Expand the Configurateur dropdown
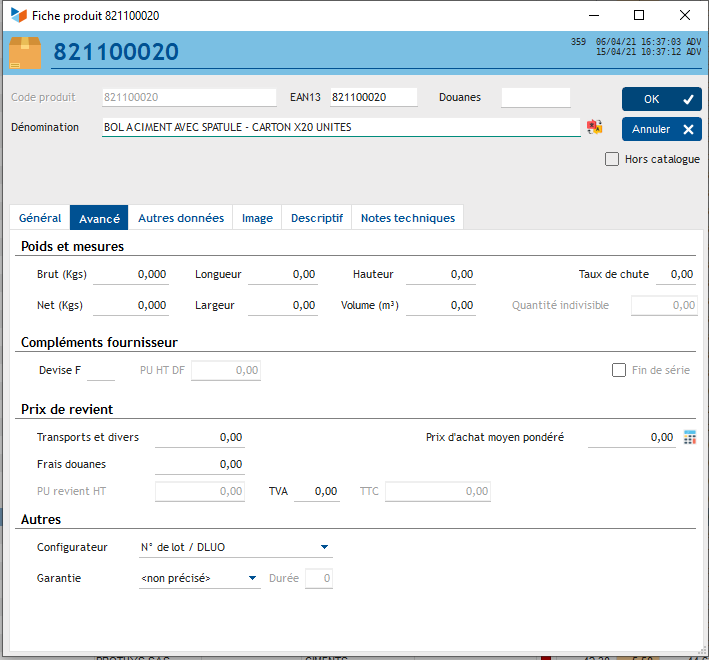This screenshot has height=660, width=709. tap(324, 547)
